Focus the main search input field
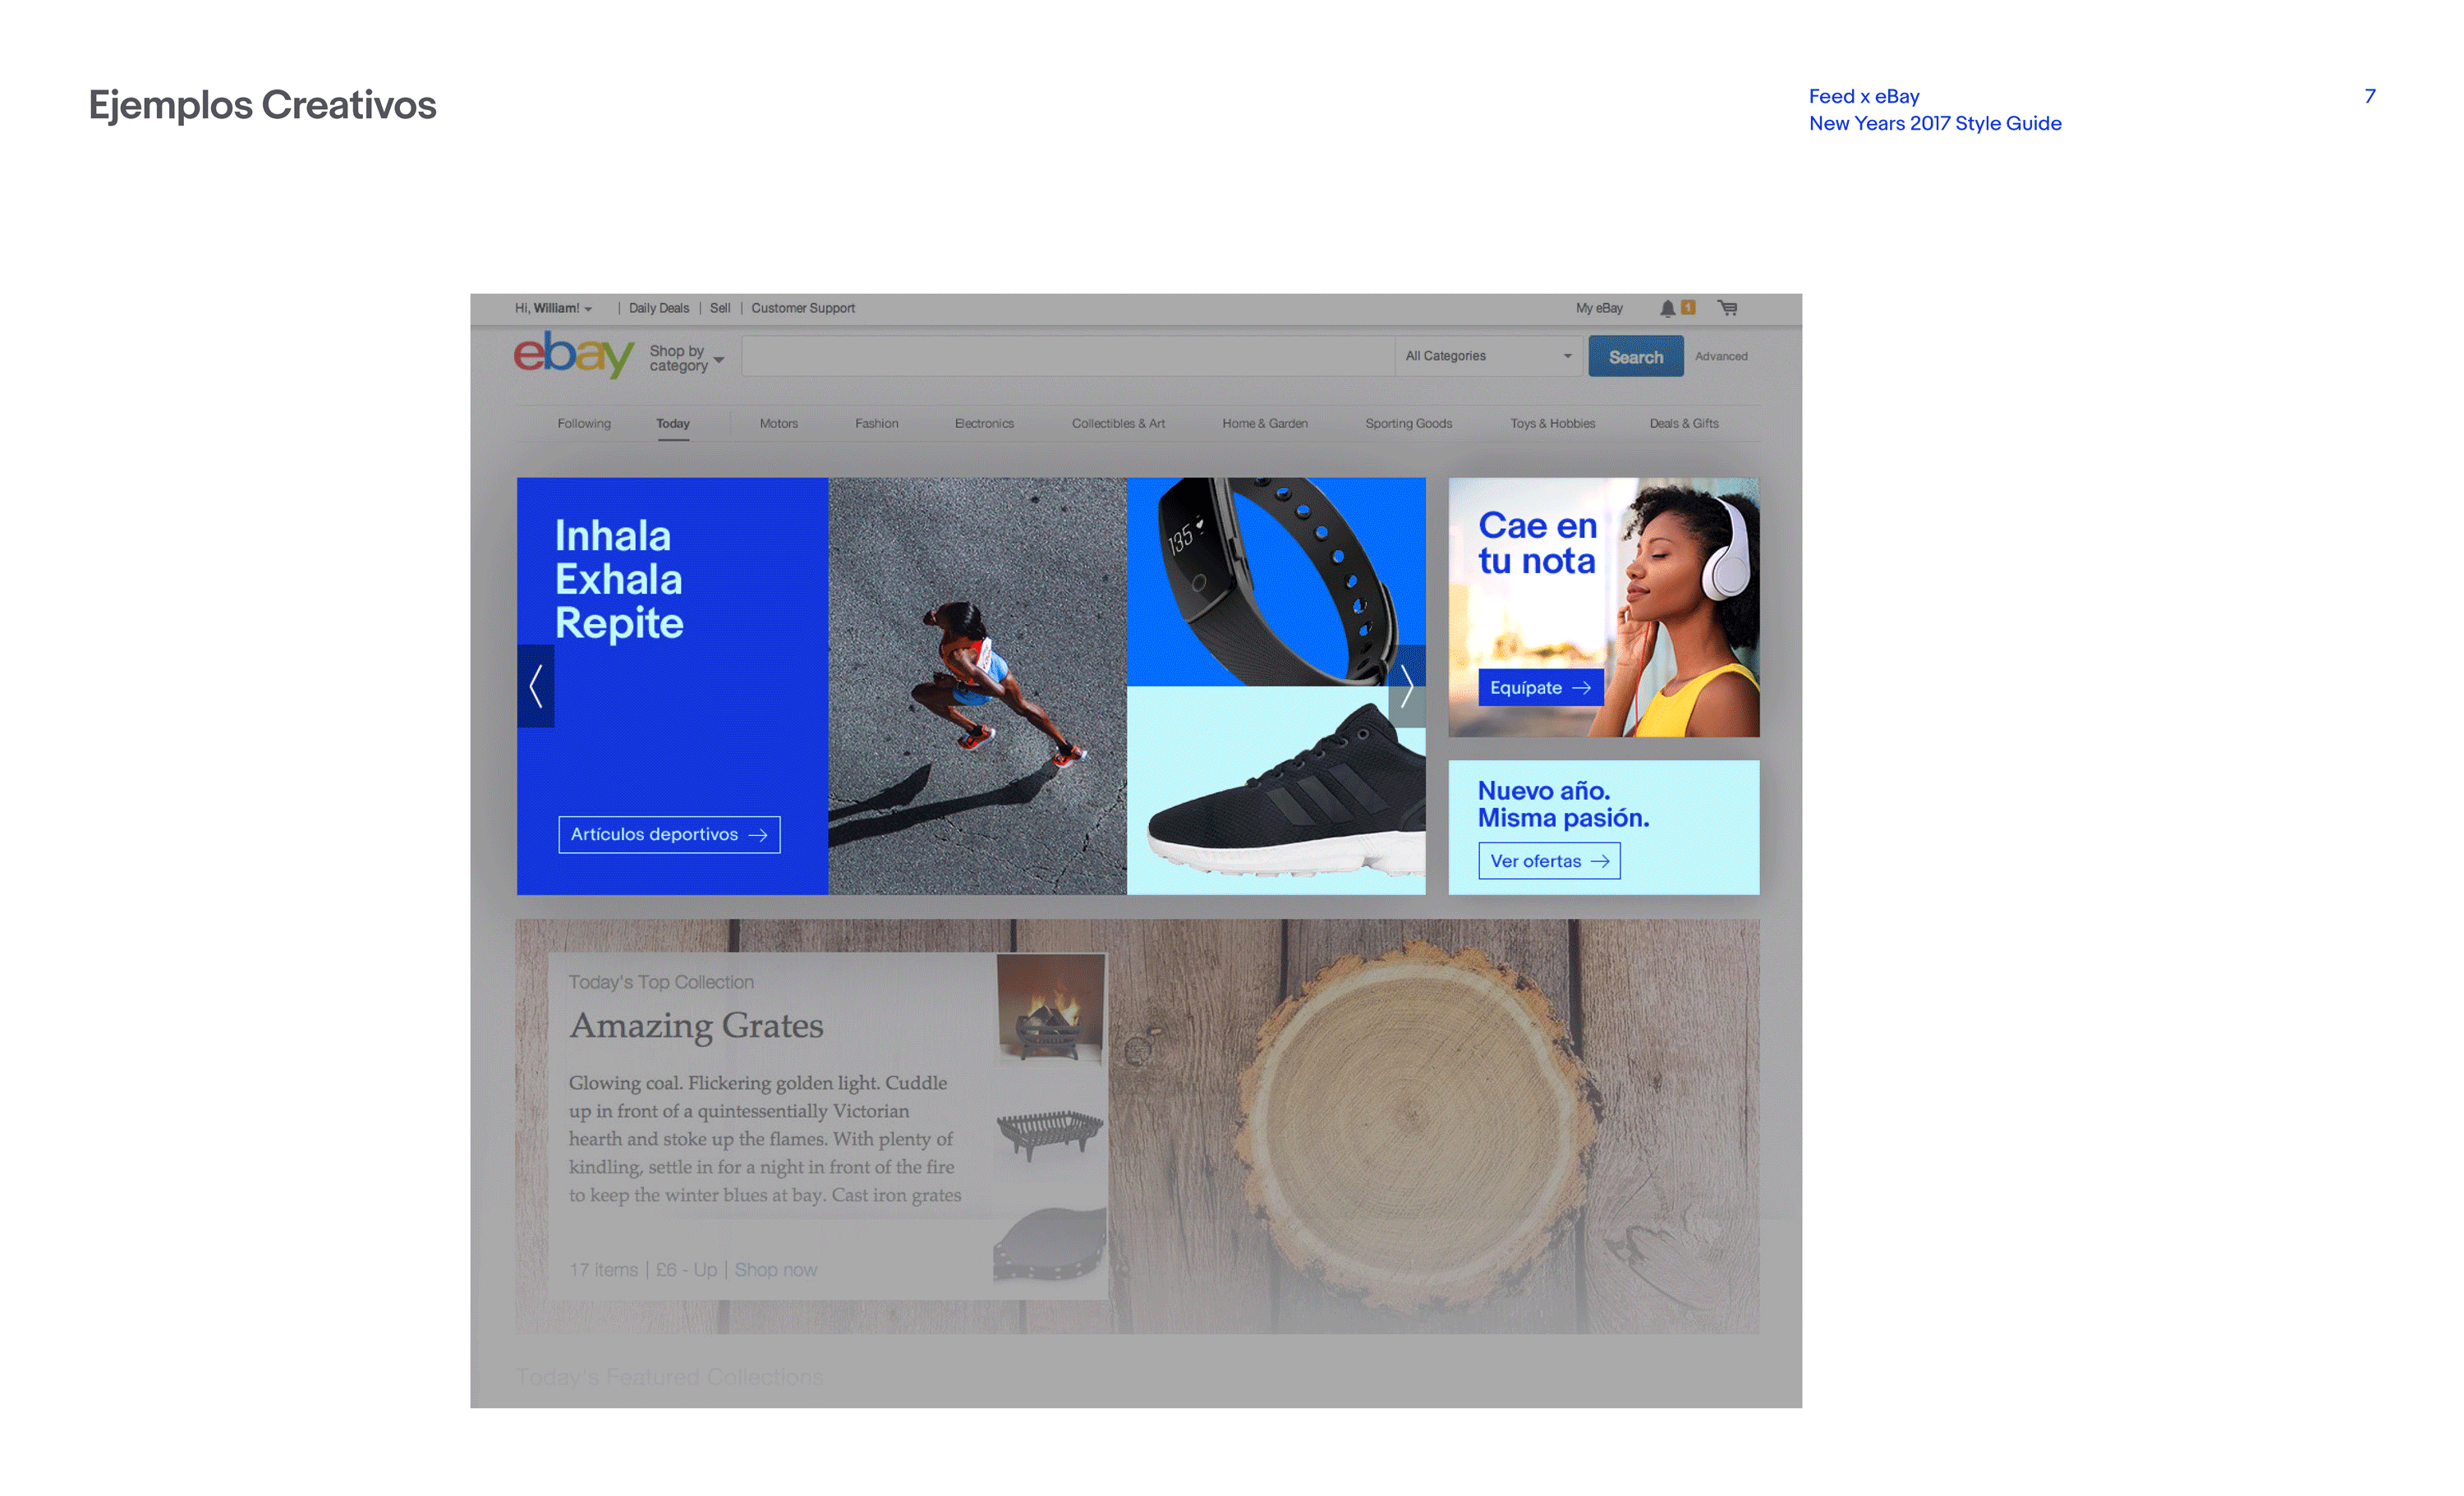 click(x=1068, y=356)
